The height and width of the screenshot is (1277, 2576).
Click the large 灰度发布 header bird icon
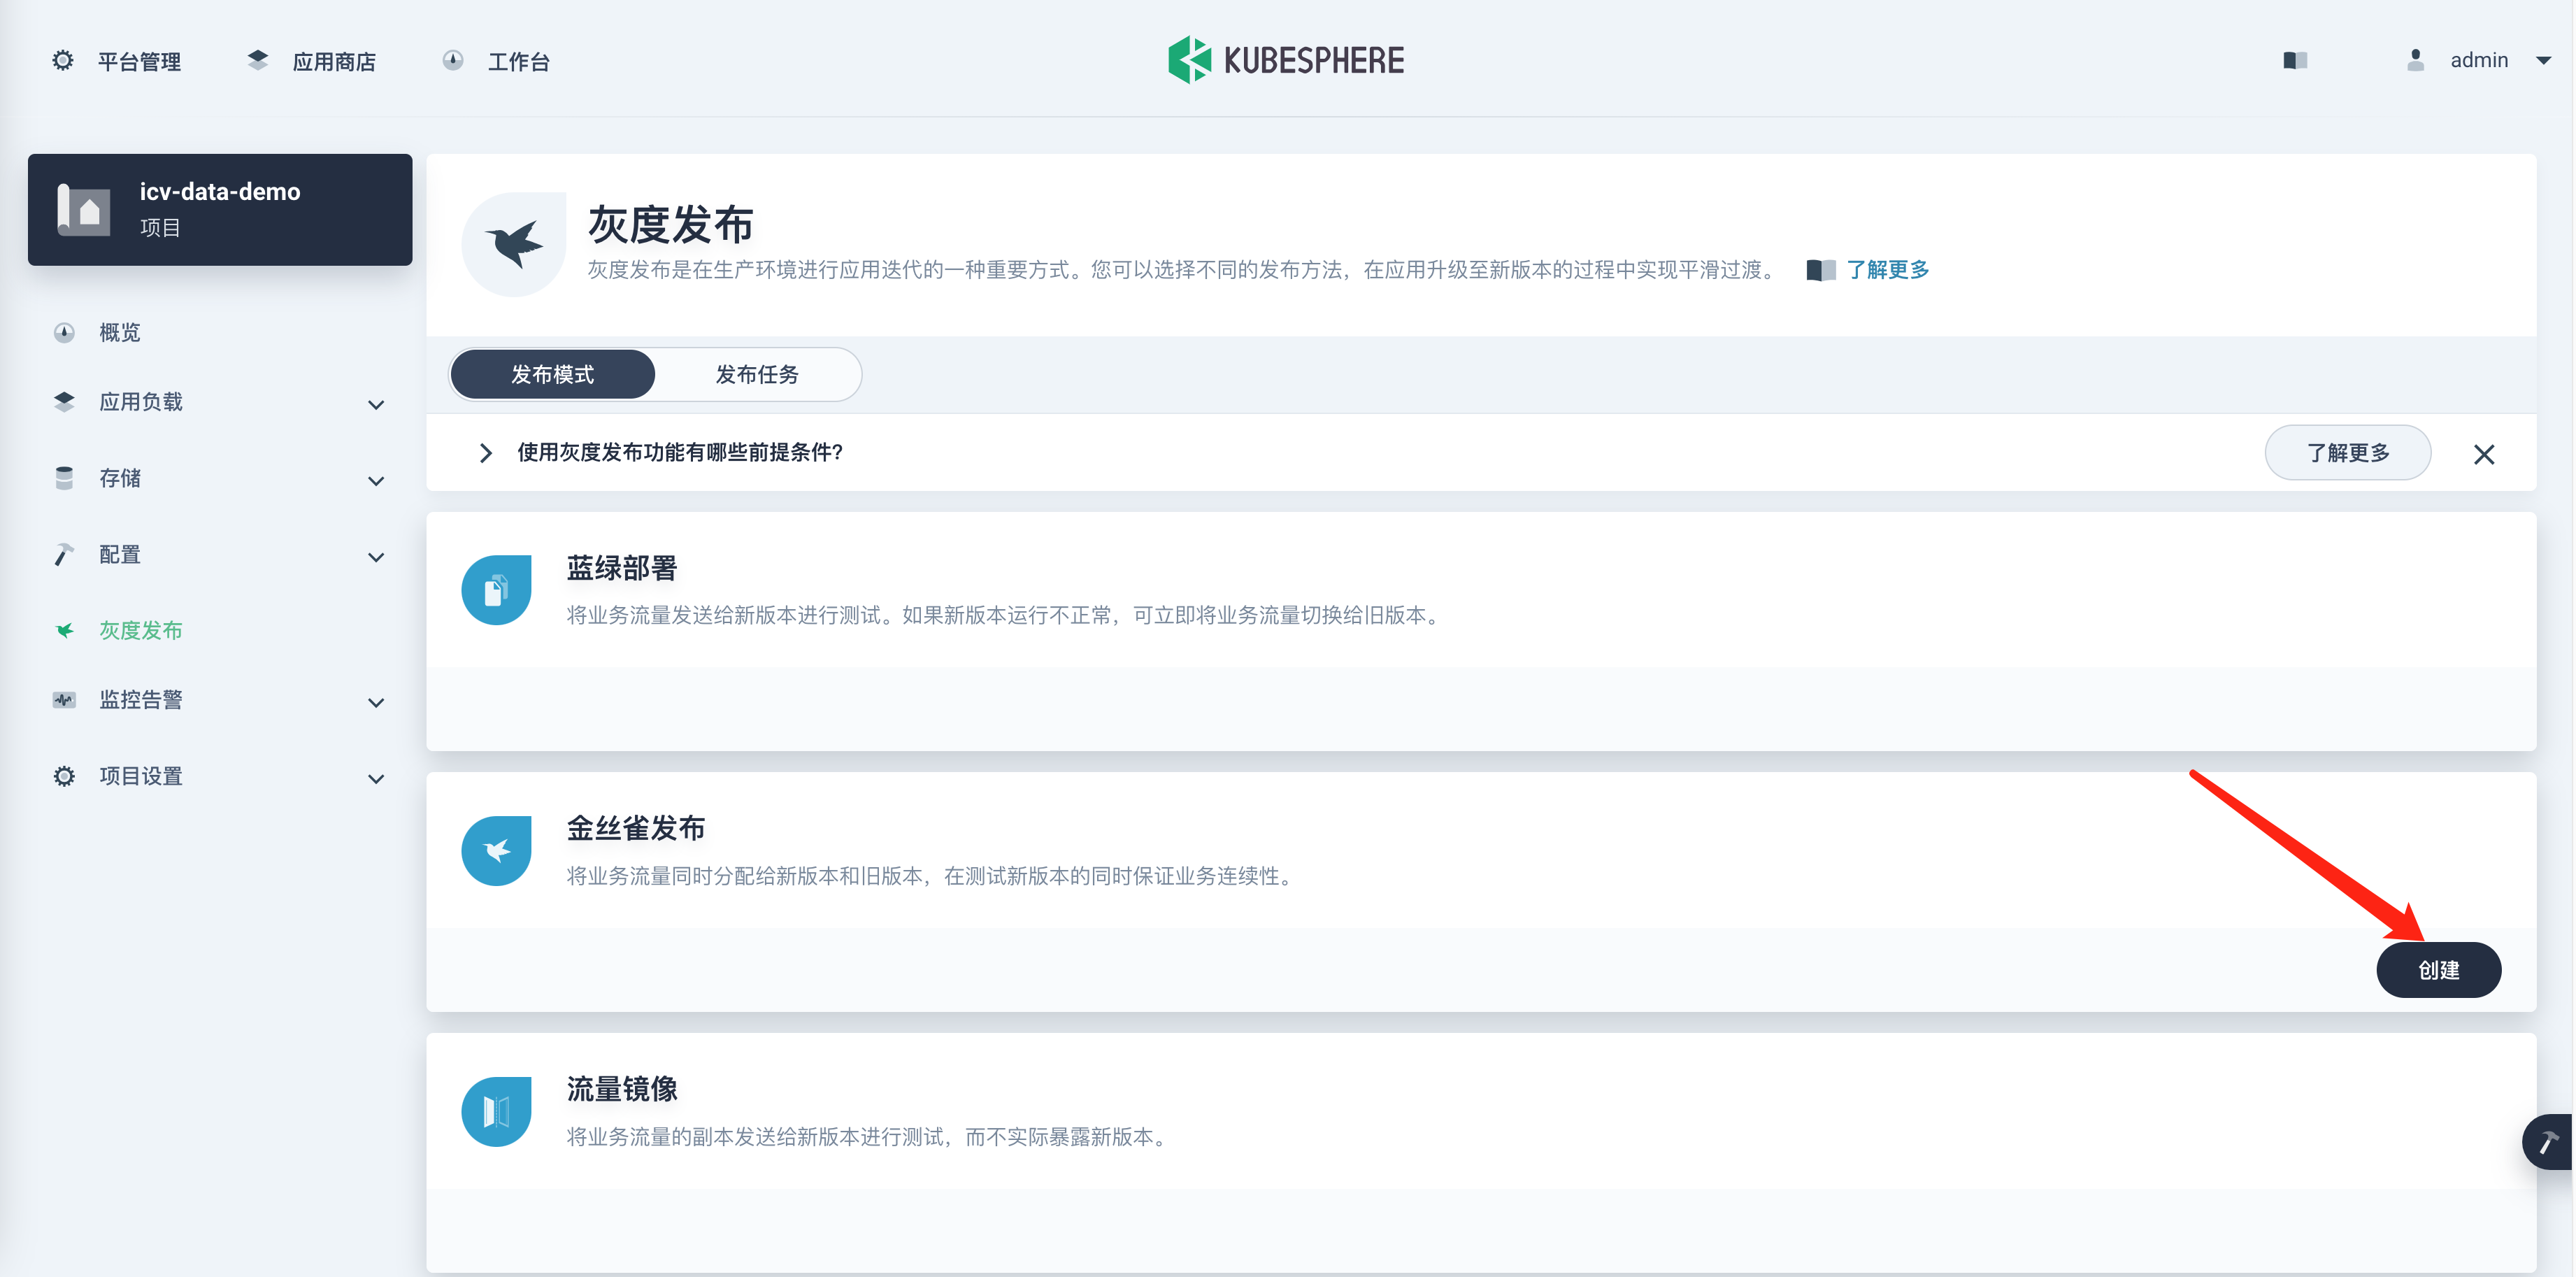click(514, 244)
